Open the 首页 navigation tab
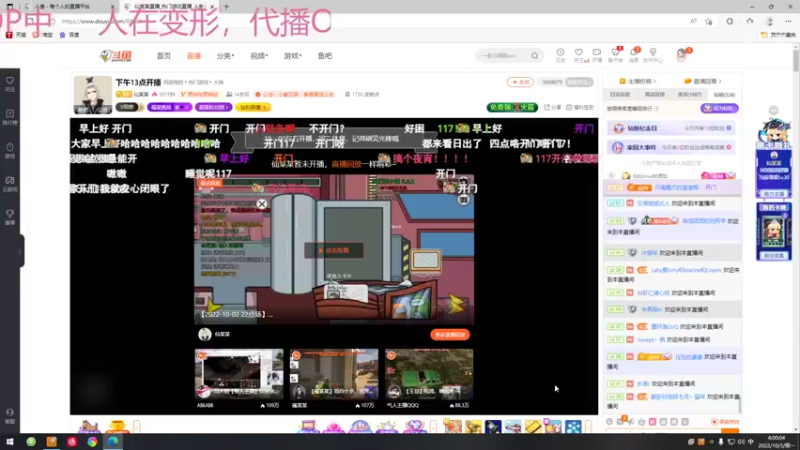800x450 pixels. pyautogui.click(x=164, y=56)
